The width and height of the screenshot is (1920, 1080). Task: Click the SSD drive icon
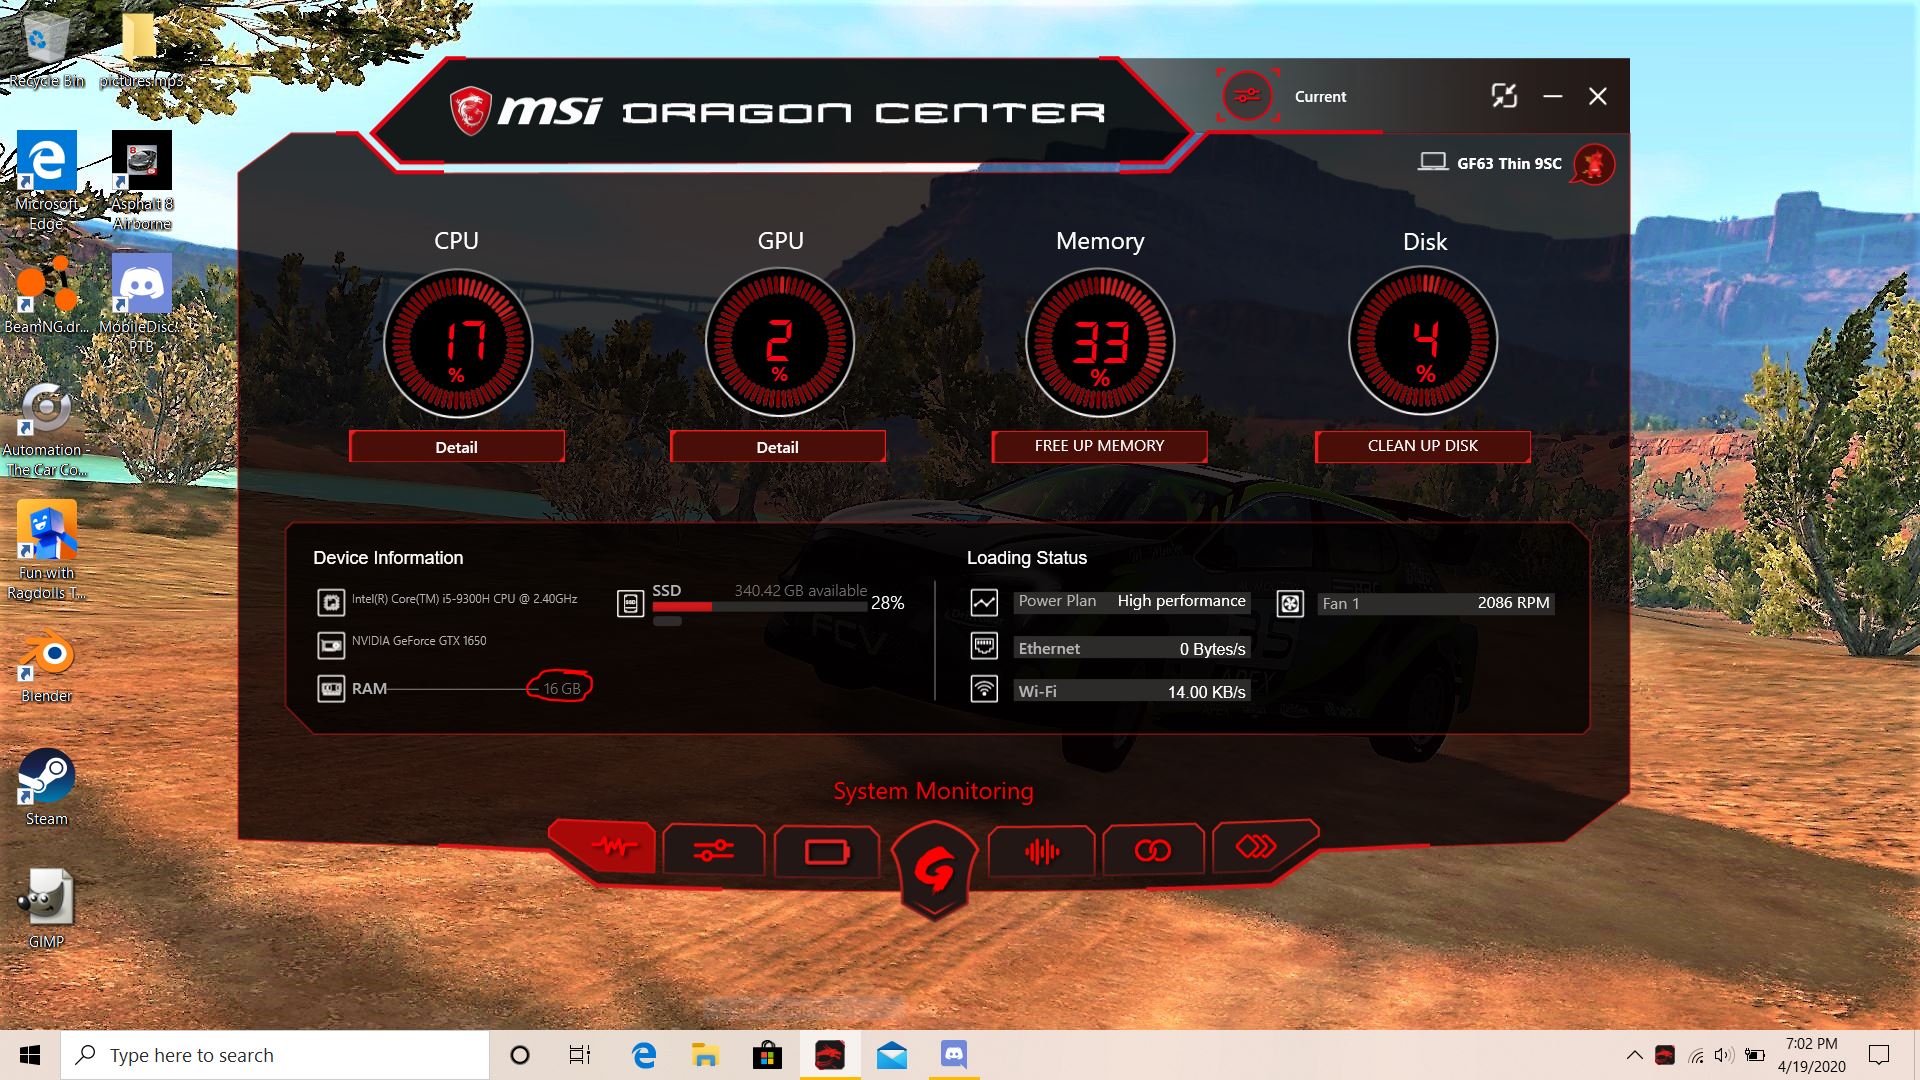point(630,603)
